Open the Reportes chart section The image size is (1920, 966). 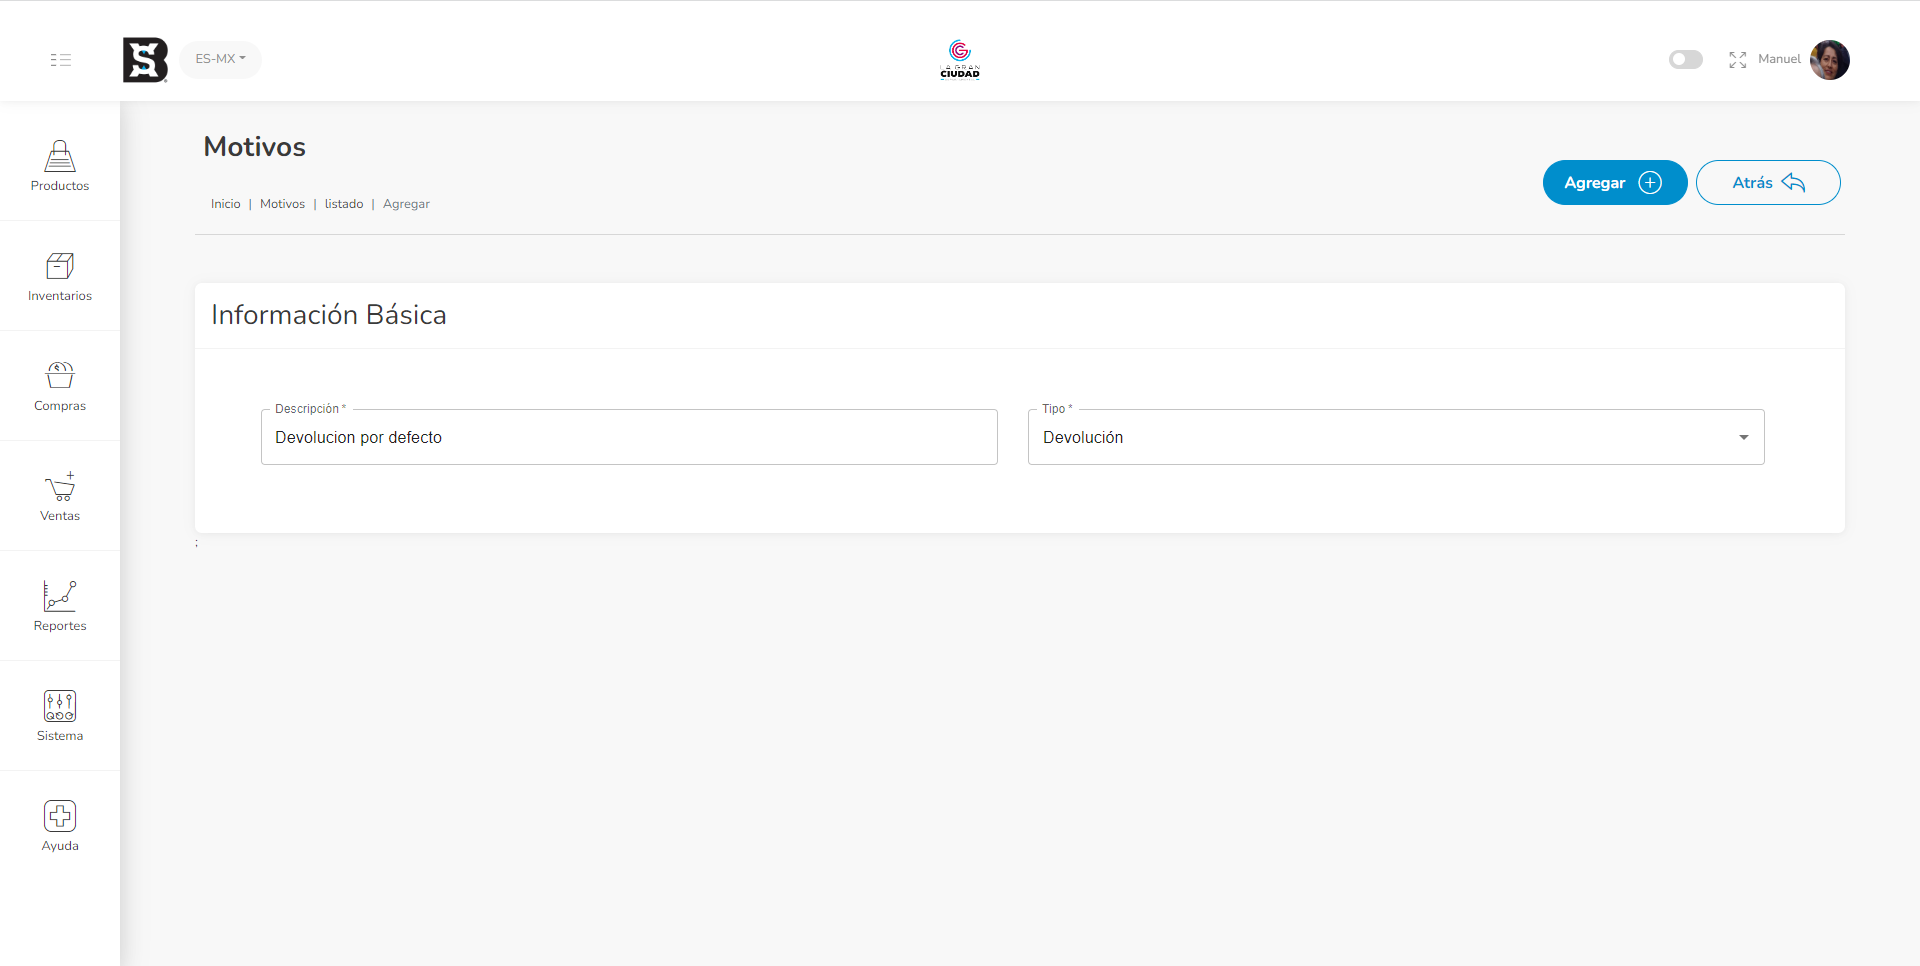[x=60, y=606]
